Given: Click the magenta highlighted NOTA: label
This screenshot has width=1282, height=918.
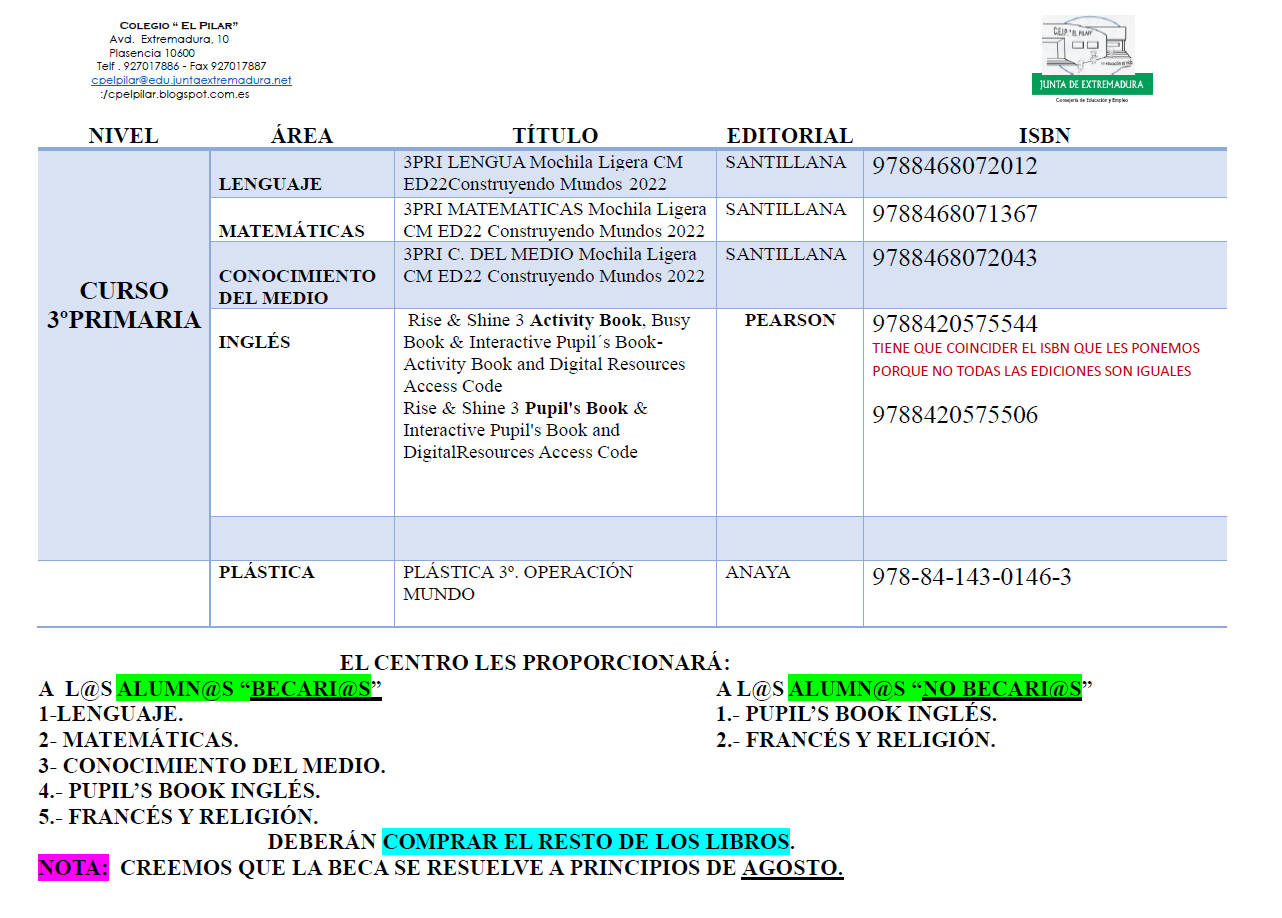Looking at the screenshot, I should click(74, 867).
